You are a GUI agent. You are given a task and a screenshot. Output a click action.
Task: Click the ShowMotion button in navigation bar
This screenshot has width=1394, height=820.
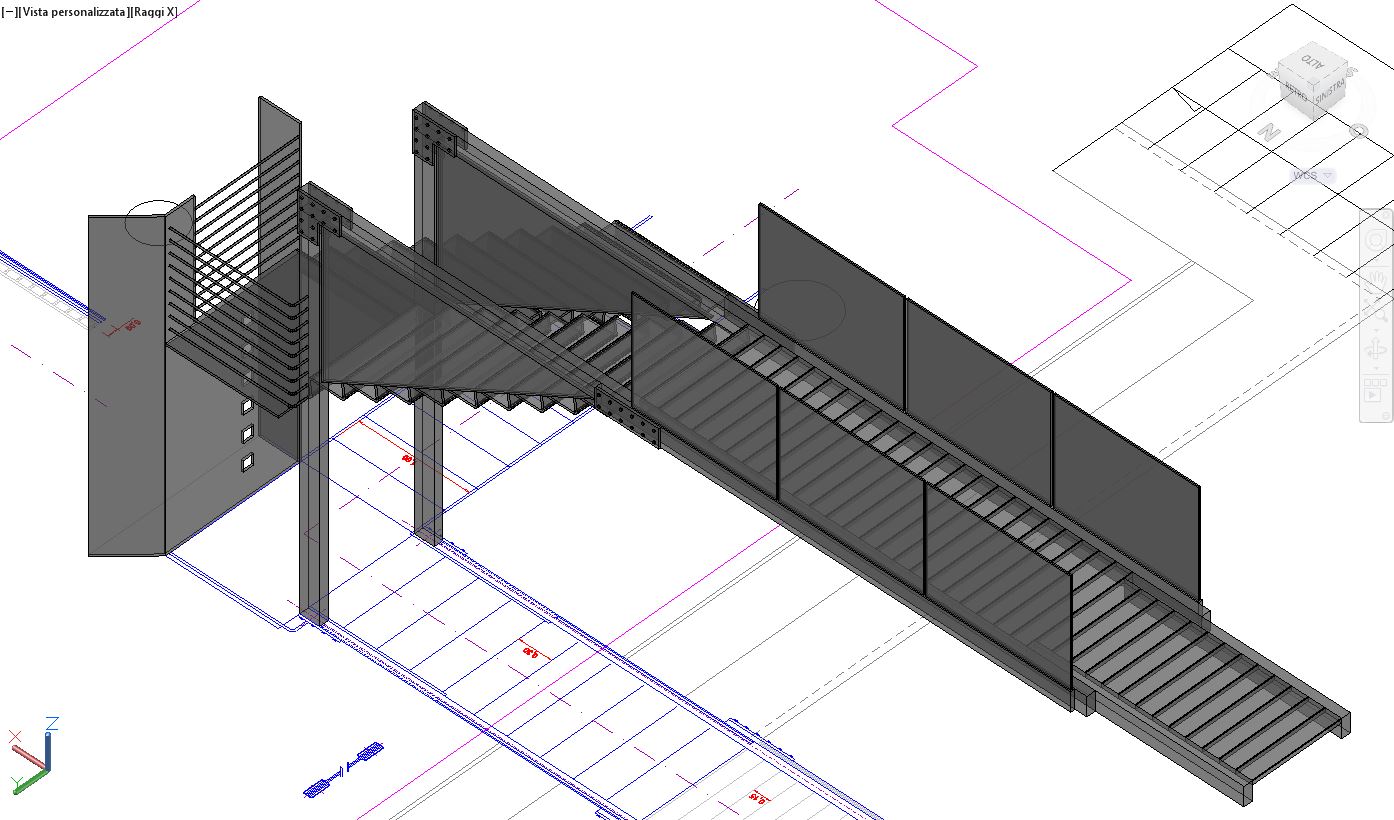(1375, 388)
